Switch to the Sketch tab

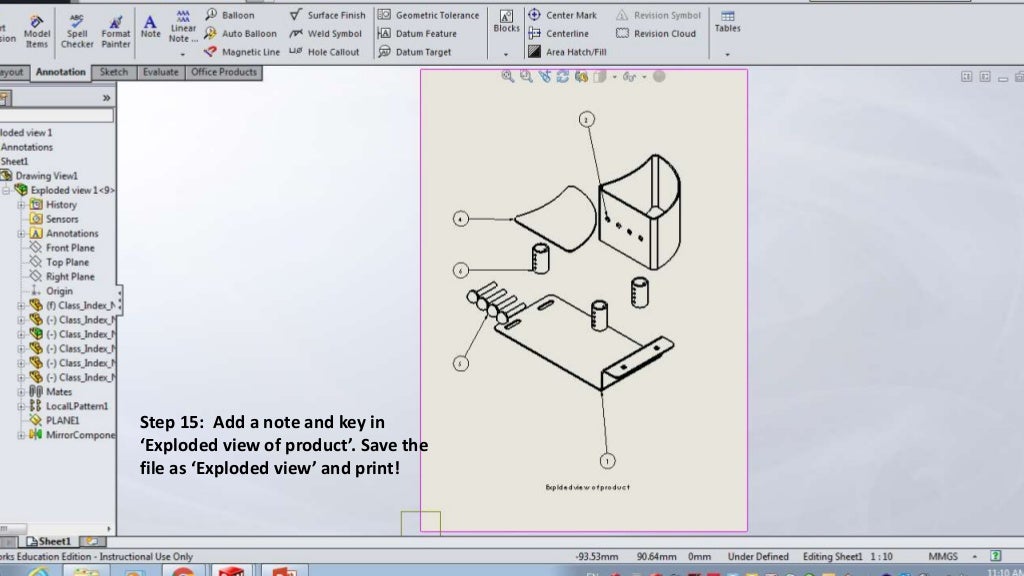coord(114,72)
